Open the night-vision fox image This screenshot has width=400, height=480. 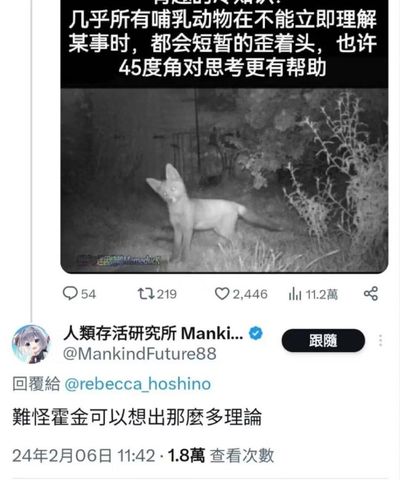coord(224,180)
